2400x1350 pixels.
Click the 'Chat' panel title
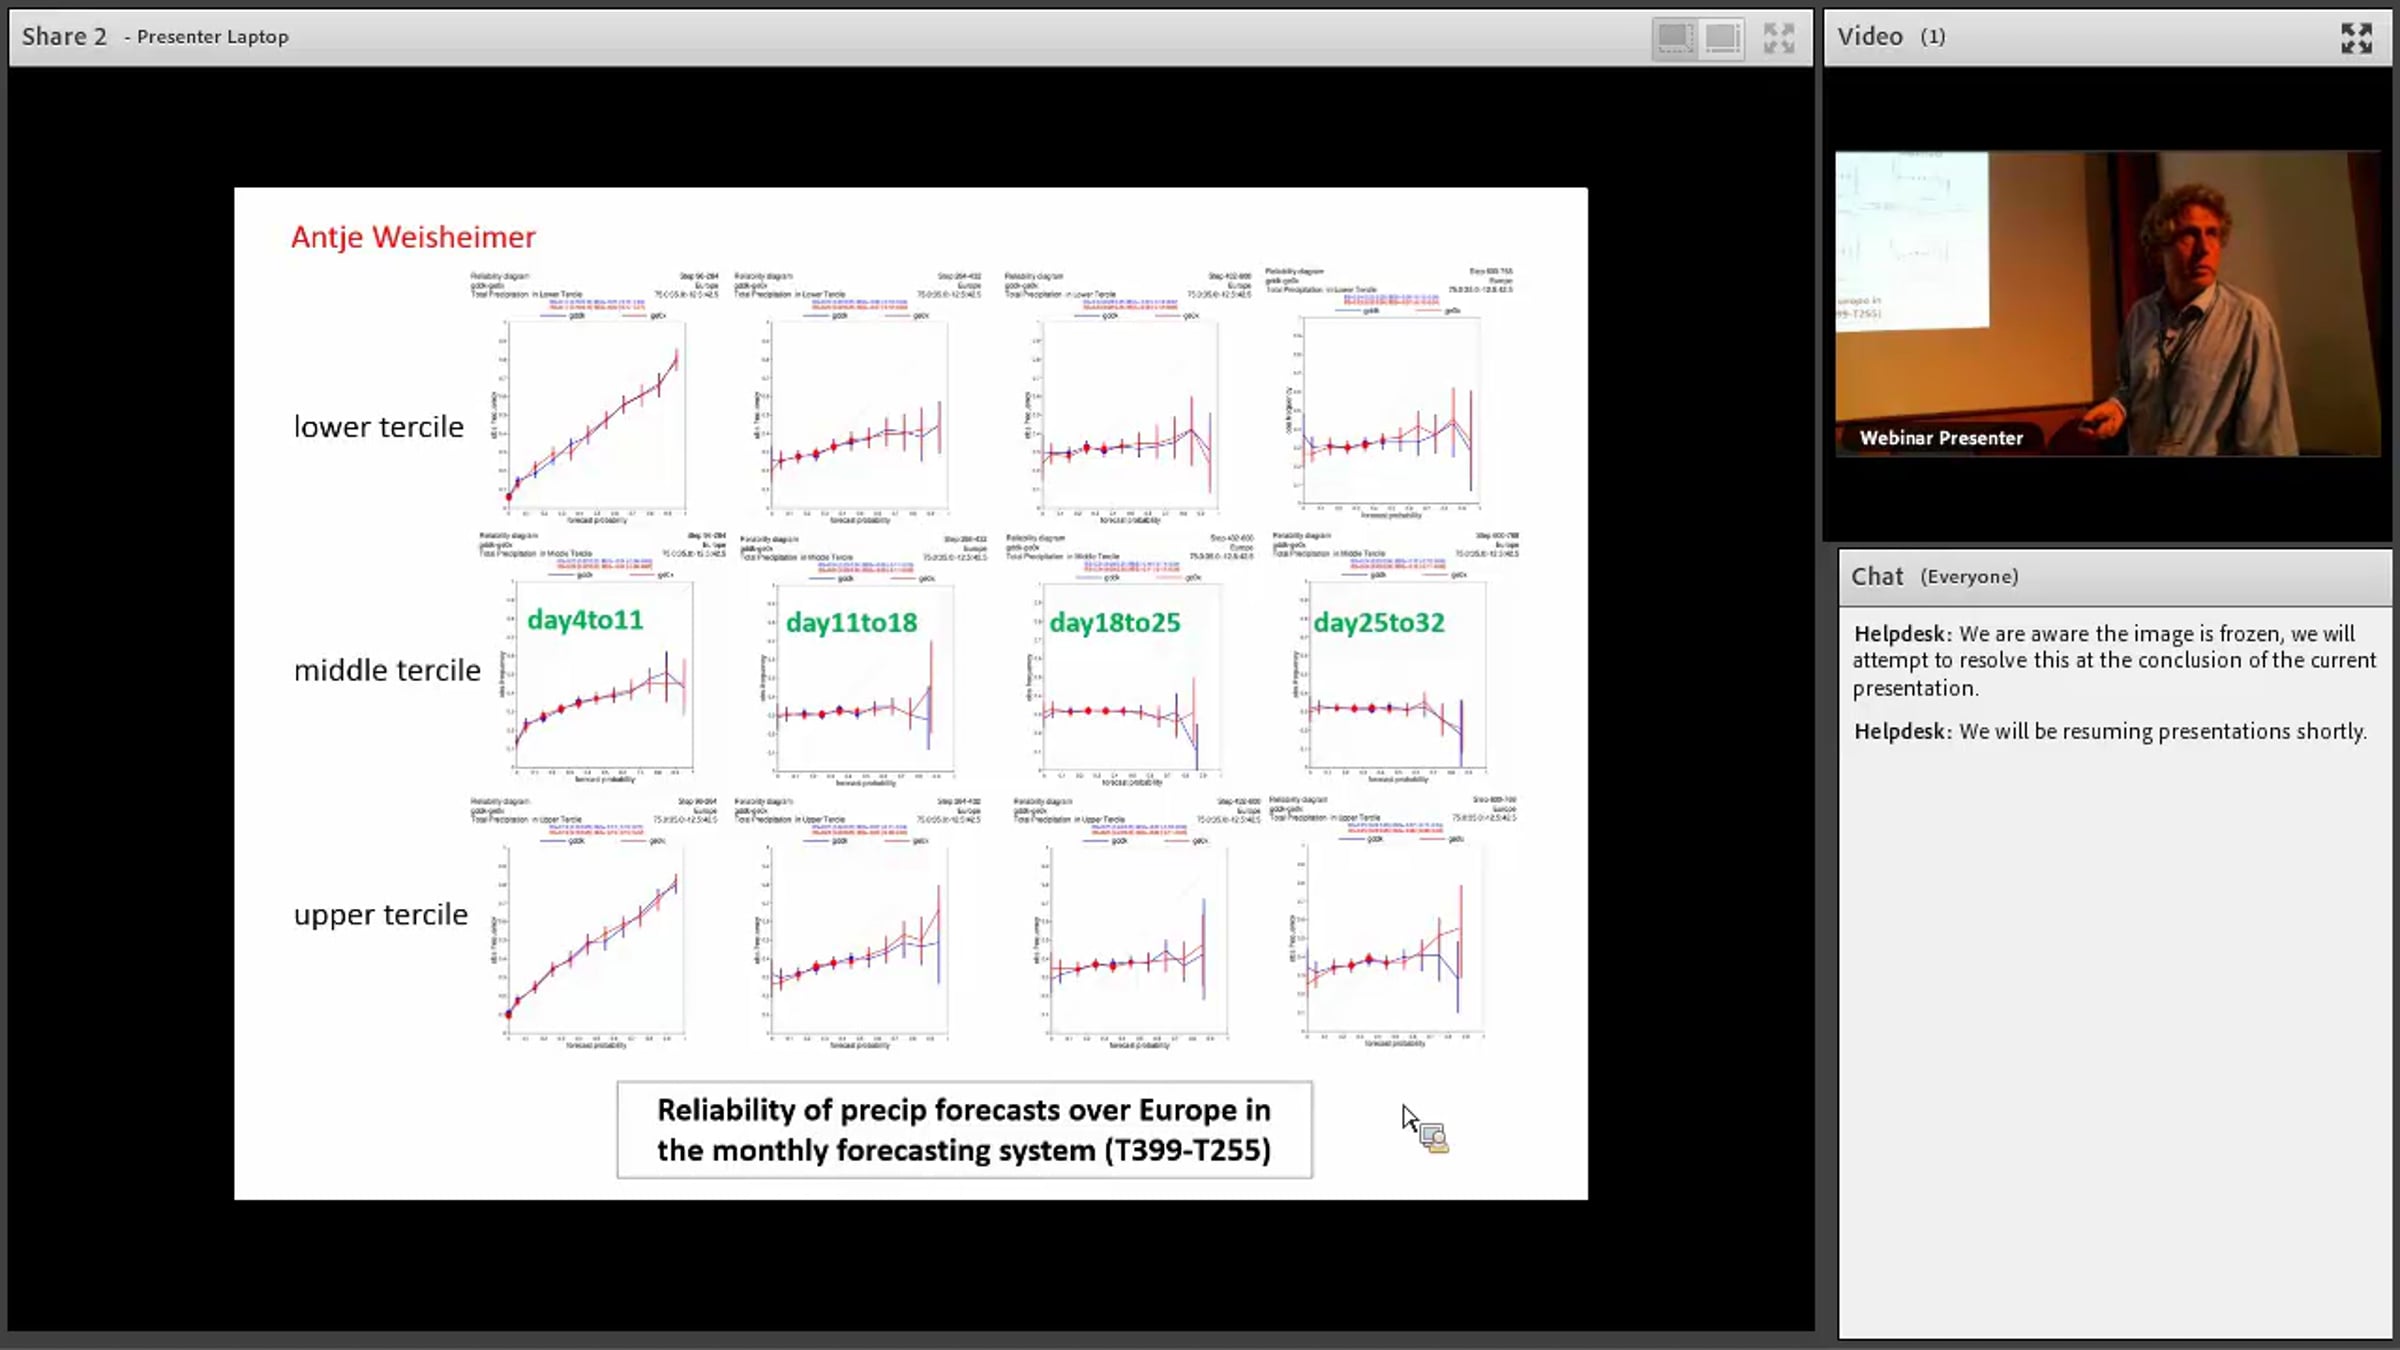(x=1876, y=577)
